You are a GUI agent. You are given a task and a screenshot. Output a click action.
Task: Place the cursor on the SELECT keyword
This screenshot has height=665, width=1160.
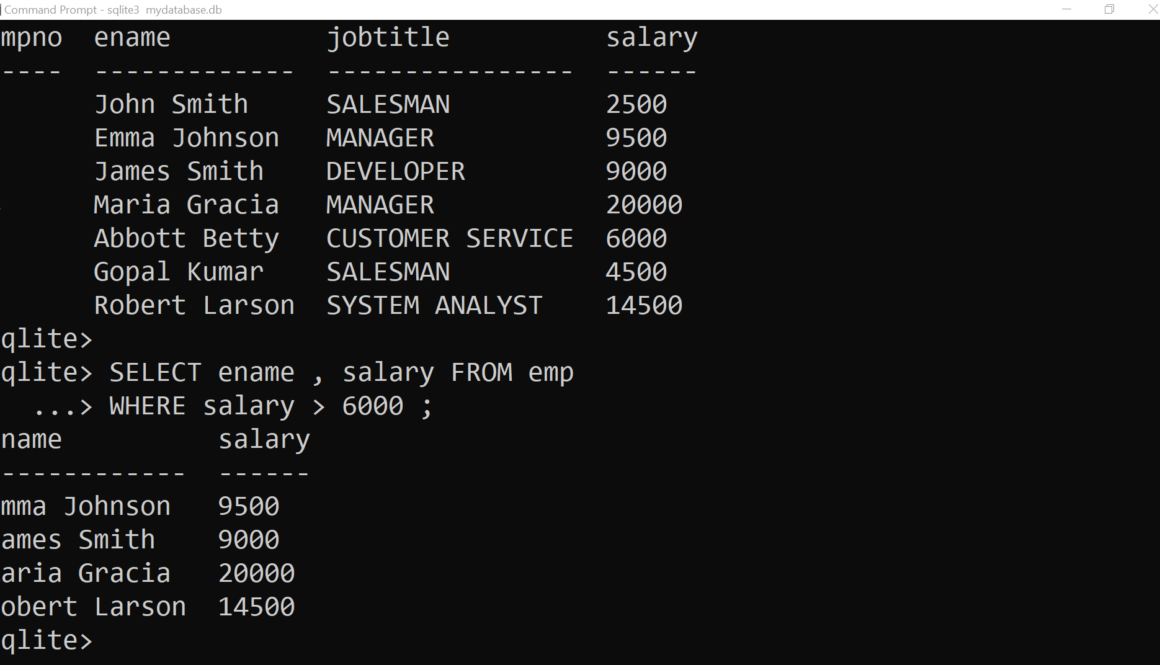pos(155,373)
